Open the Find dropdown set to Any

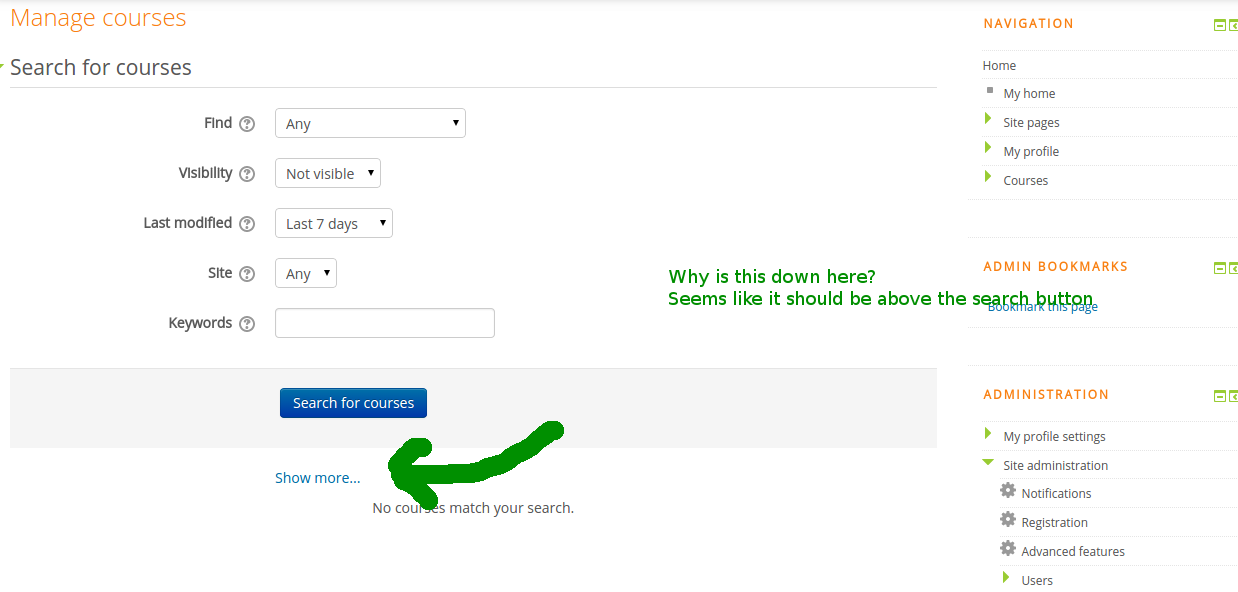click(x=370, y=123)
